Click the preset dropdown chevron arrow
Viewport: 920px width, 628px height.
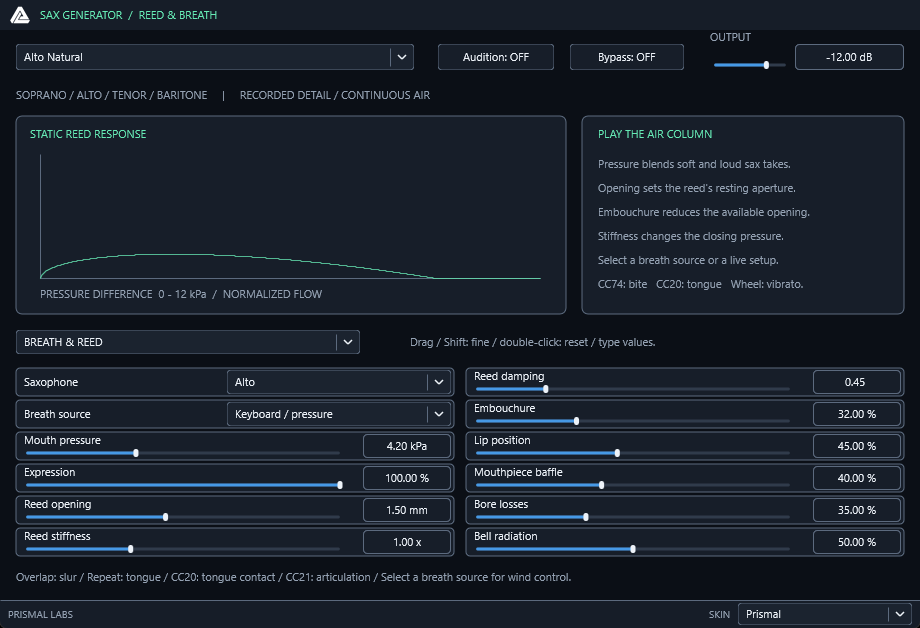tap(402, 57)
